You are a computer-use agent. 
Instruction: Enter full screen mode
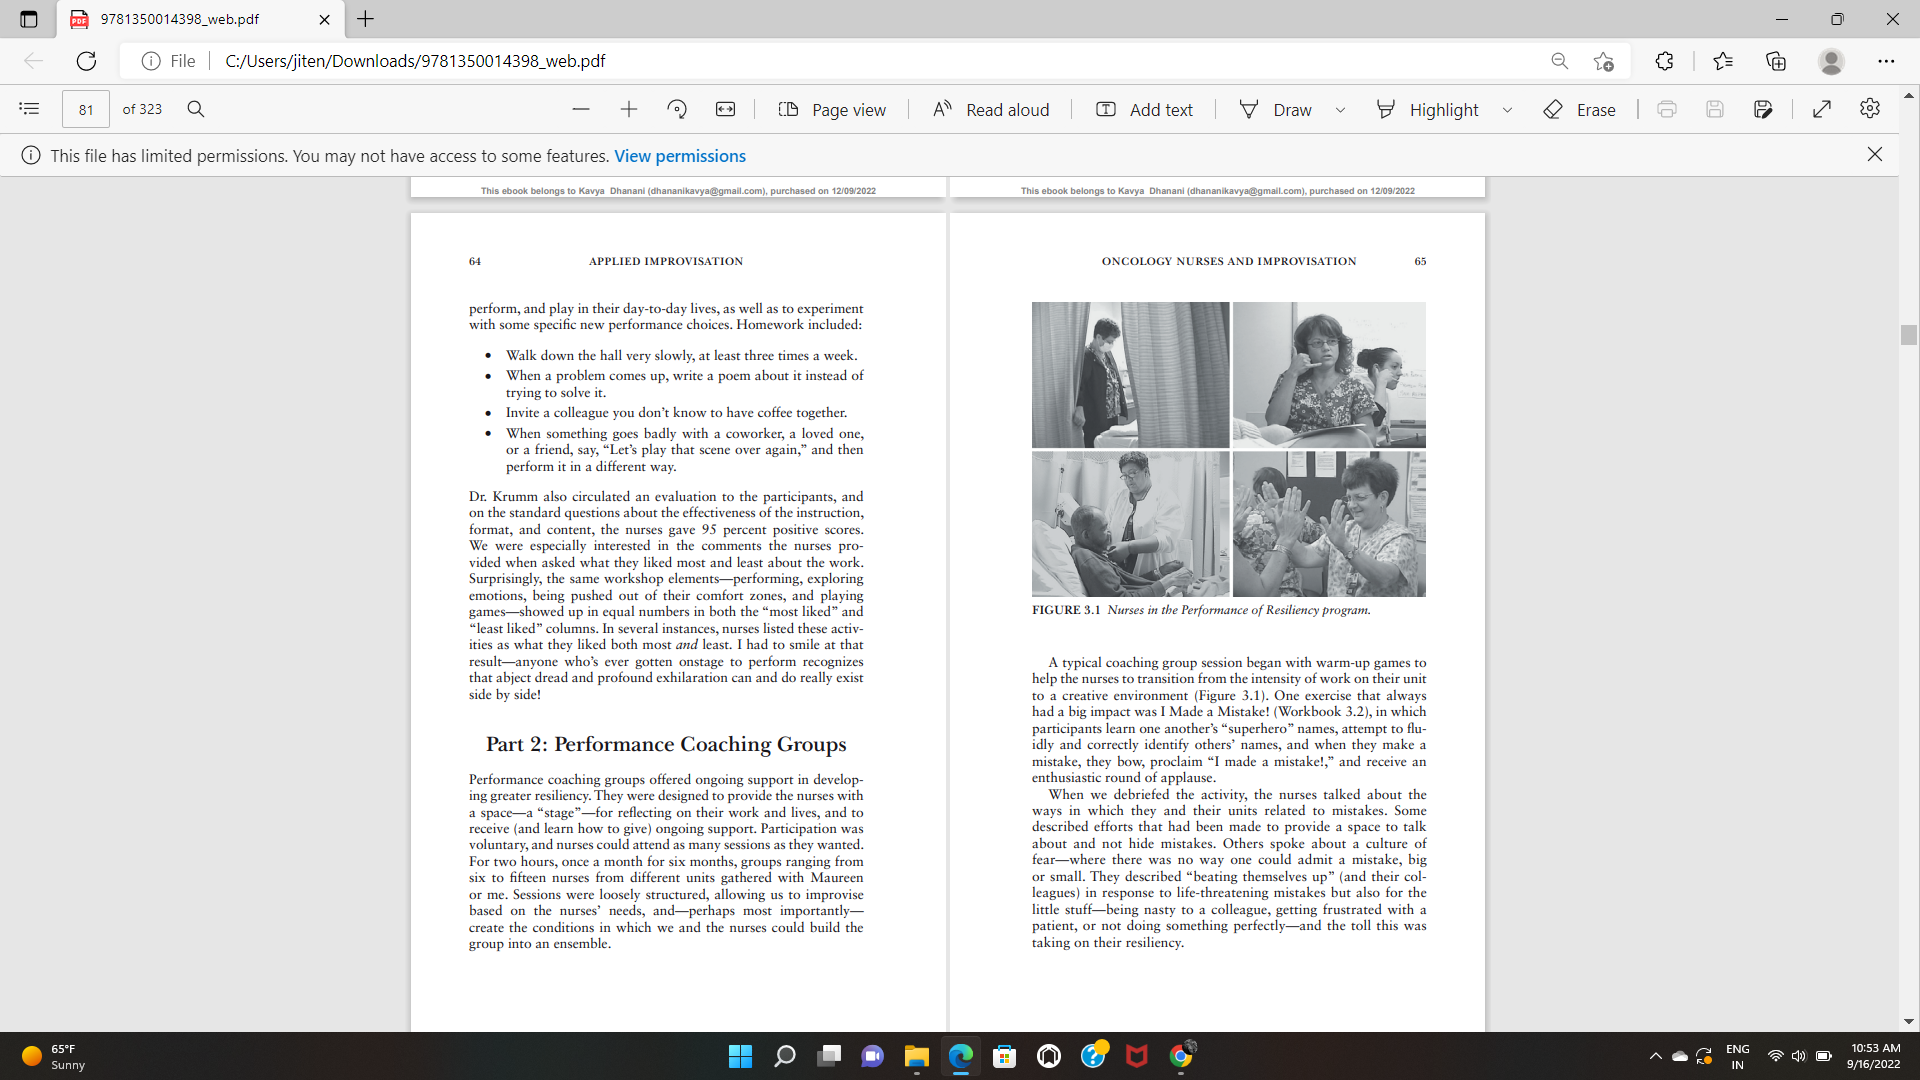click(x=1822, y=109)
